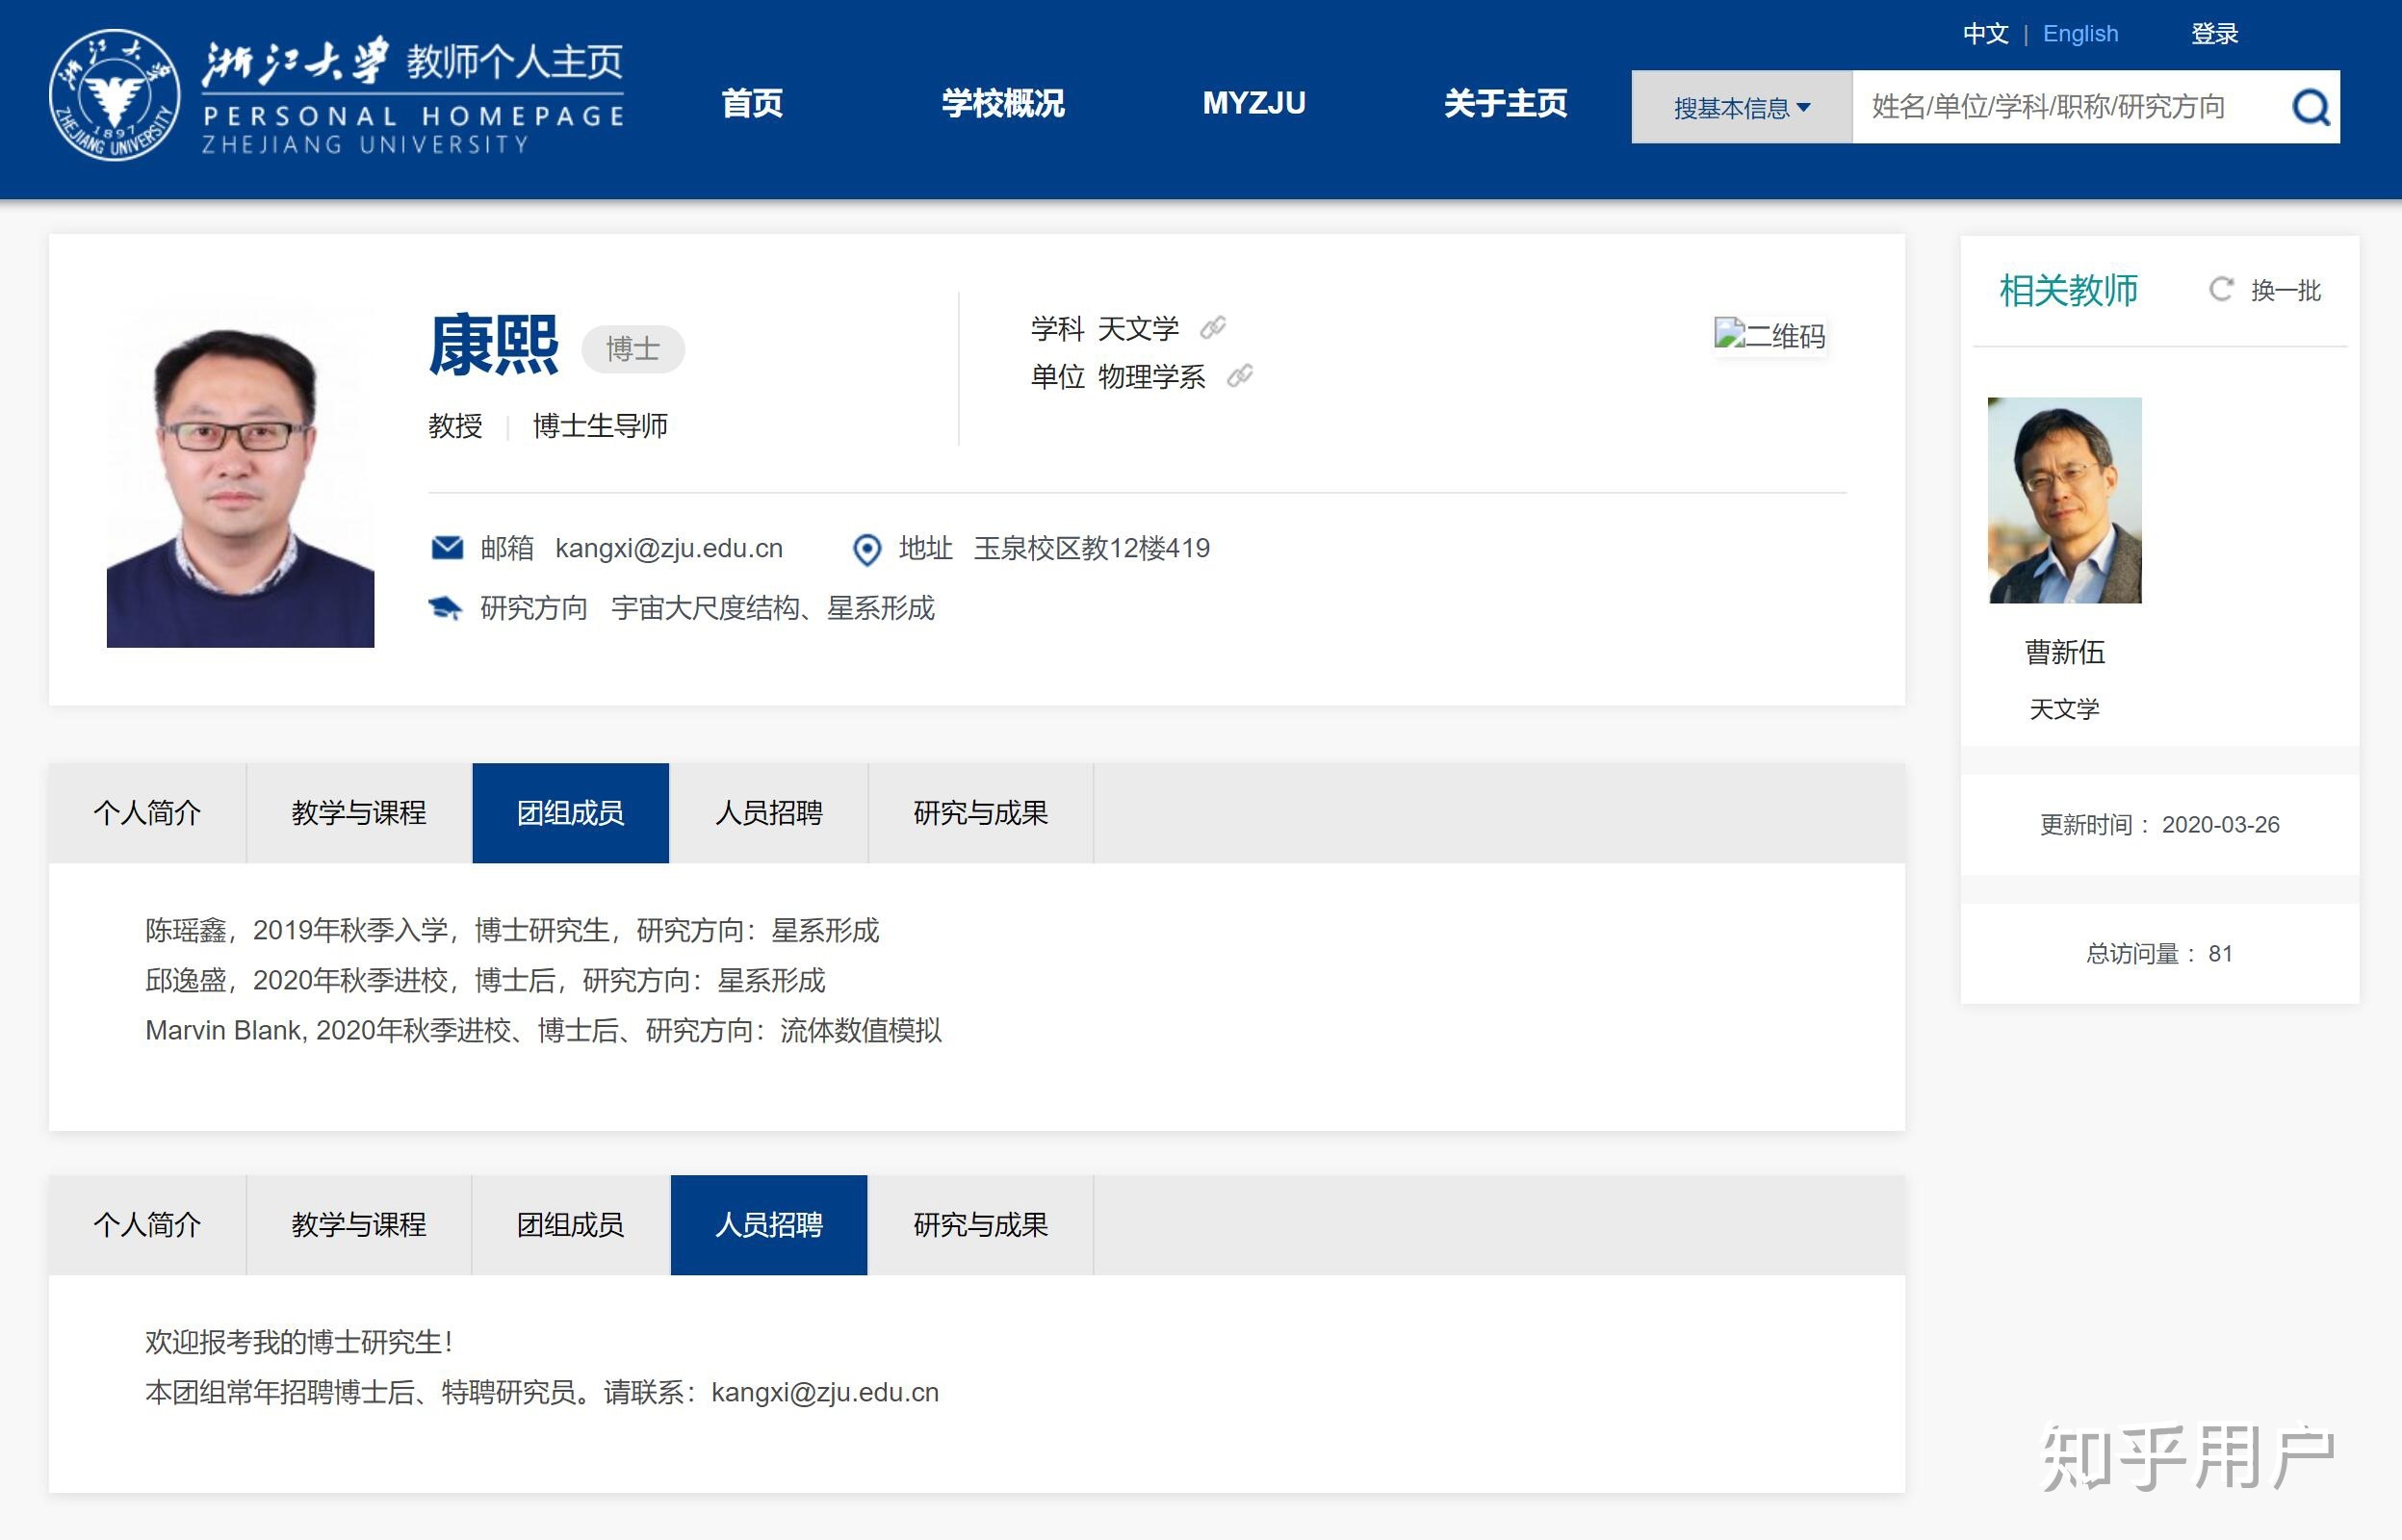Click the refresh icon beside 换一批
2402x1540 pixels.
point(2220,290)
